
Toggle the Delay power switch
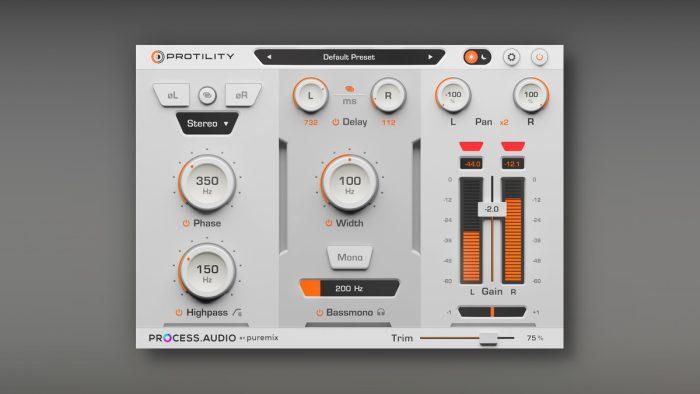(336, 122)
